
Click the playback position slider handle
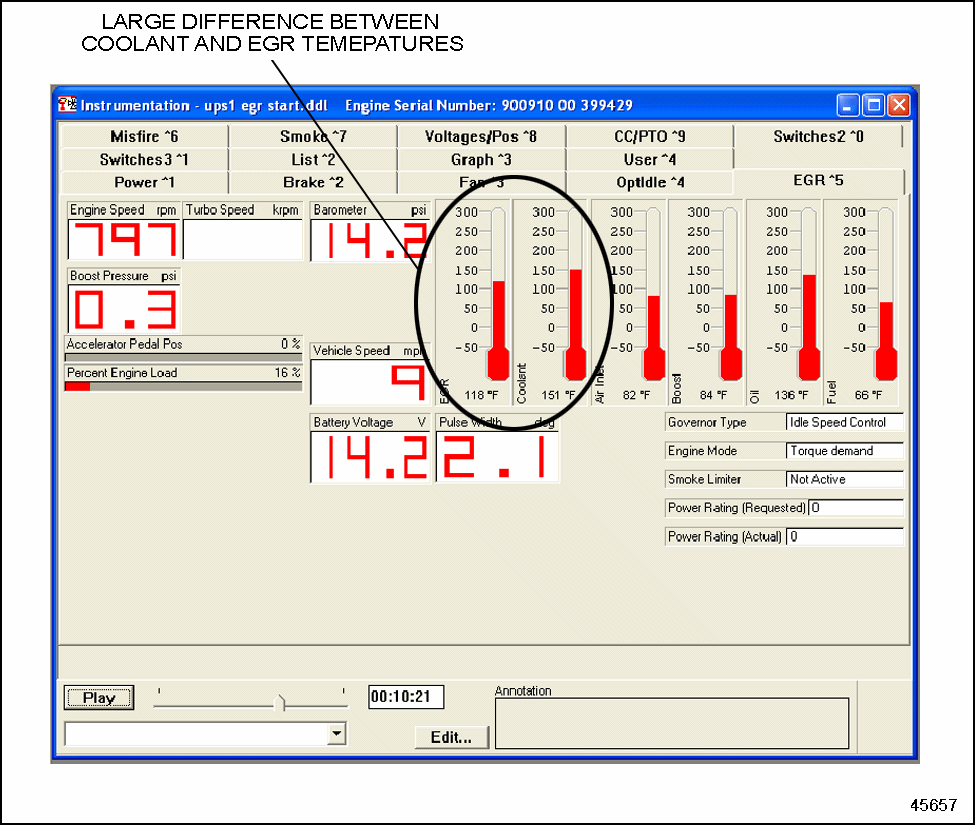point(280,703)
